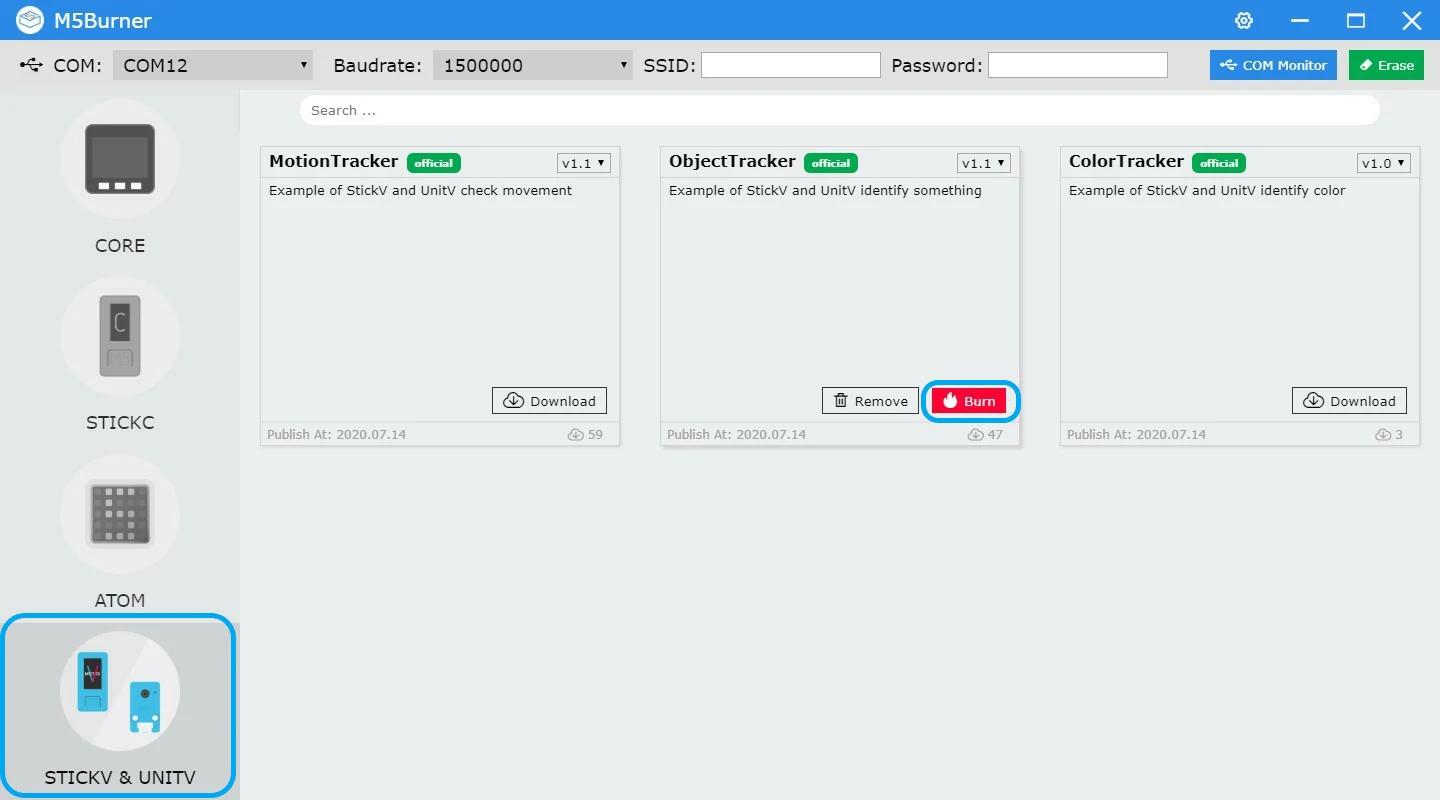Select the ATOM device icon
This screenshot has height=800, width=1440.
(120, 514)
